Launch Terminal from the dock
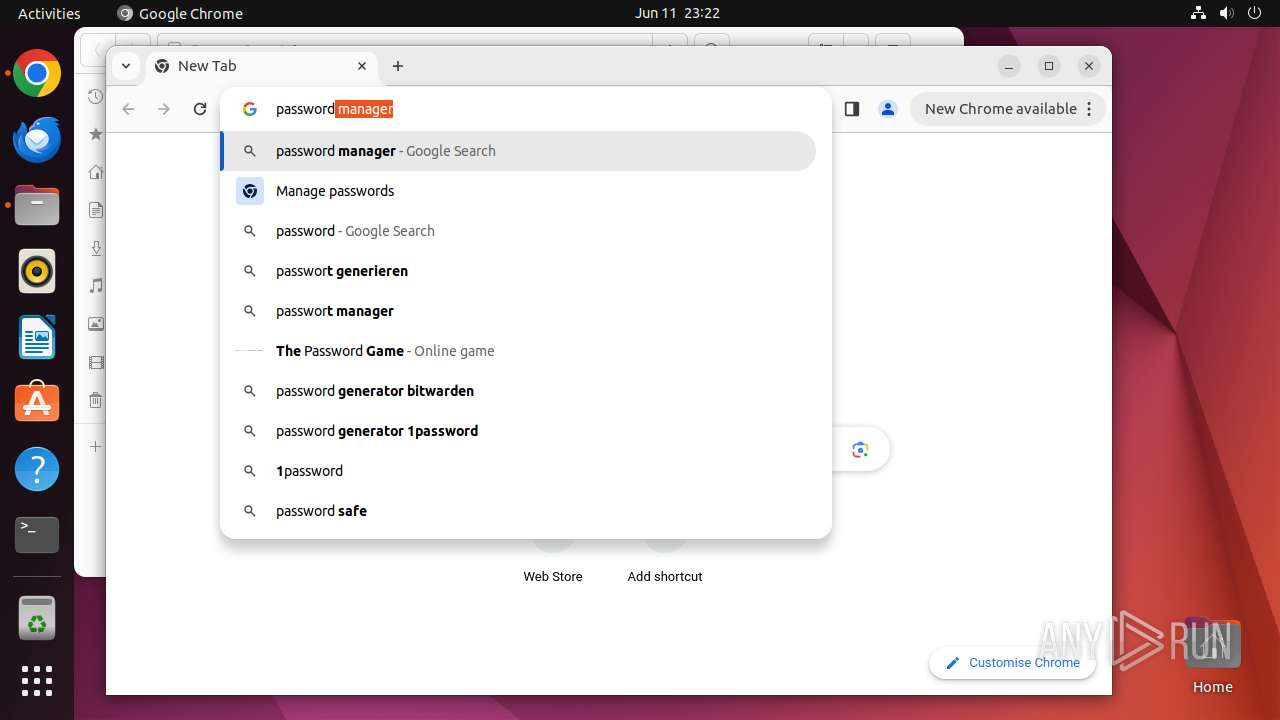The height and width of the screenshot is (720, 1280). pyautogui.click(x=37, y=535)
